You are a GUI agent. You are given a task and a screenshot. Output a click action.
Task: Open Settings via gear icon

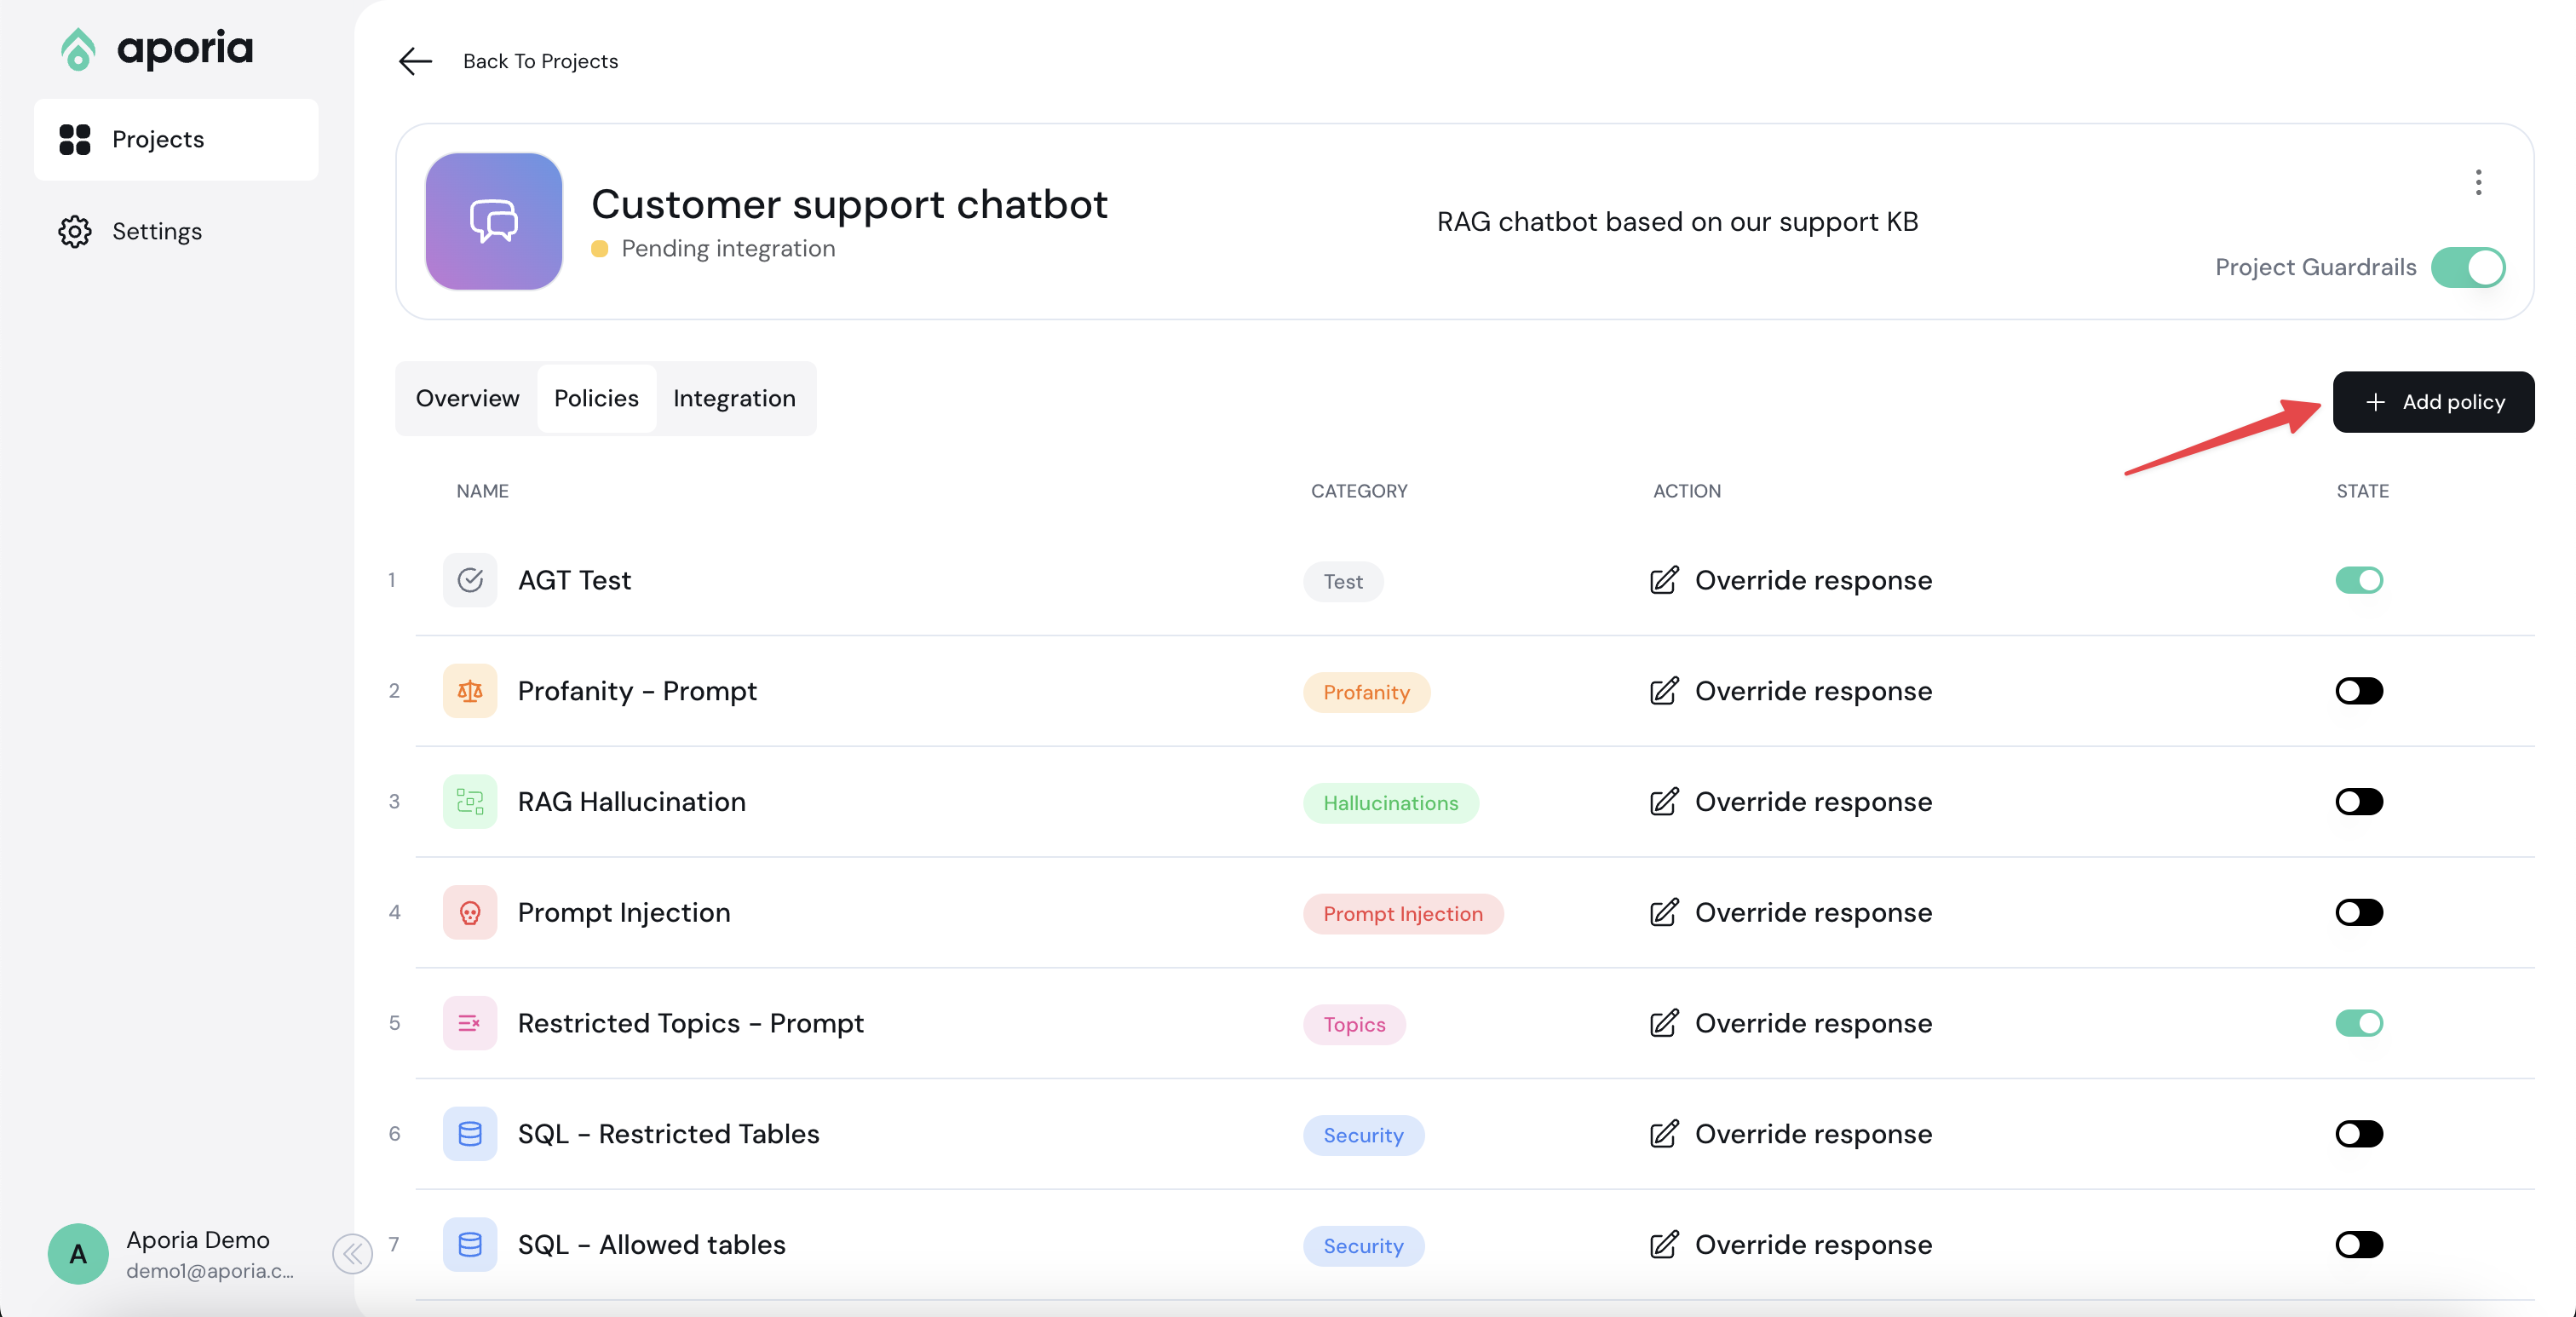tap(74, 231)
